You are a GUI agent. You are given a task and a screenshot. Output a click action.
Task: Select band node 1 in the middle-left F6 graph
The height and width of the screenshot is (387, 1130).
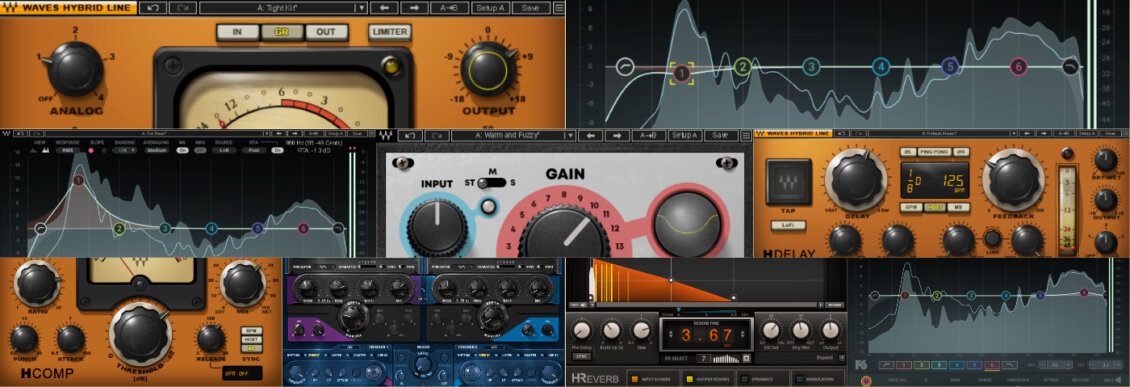(78, 181)
